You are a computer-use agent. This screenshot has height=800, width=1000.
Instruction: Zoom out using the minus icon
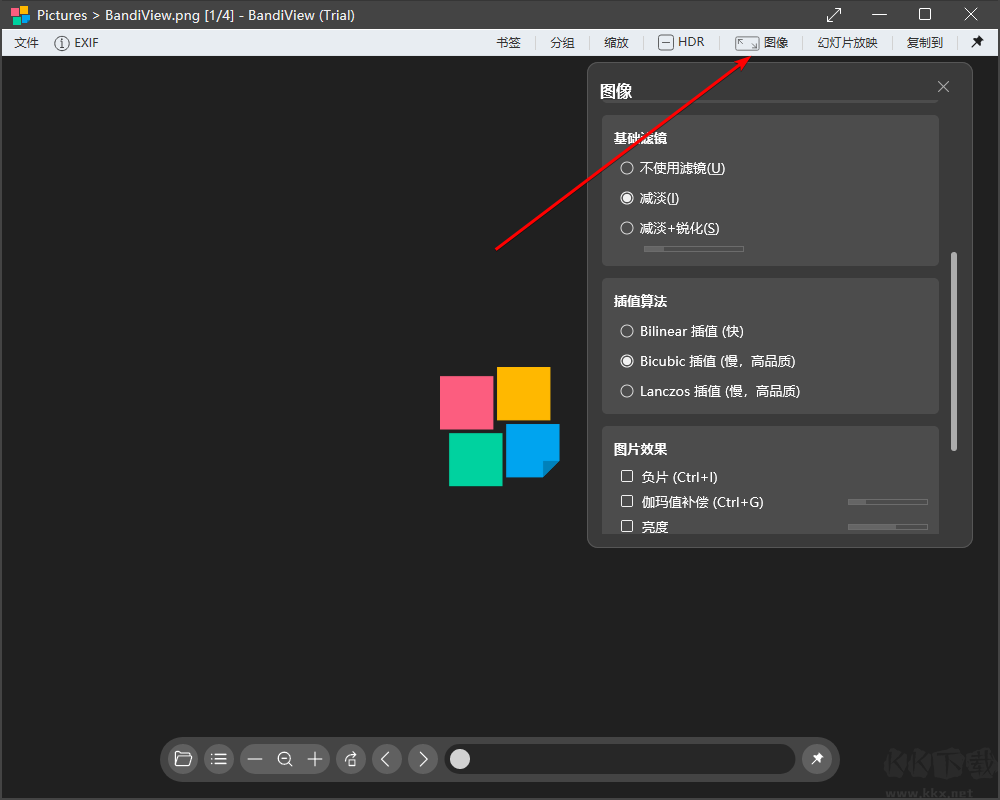click(x=255, y=759)
